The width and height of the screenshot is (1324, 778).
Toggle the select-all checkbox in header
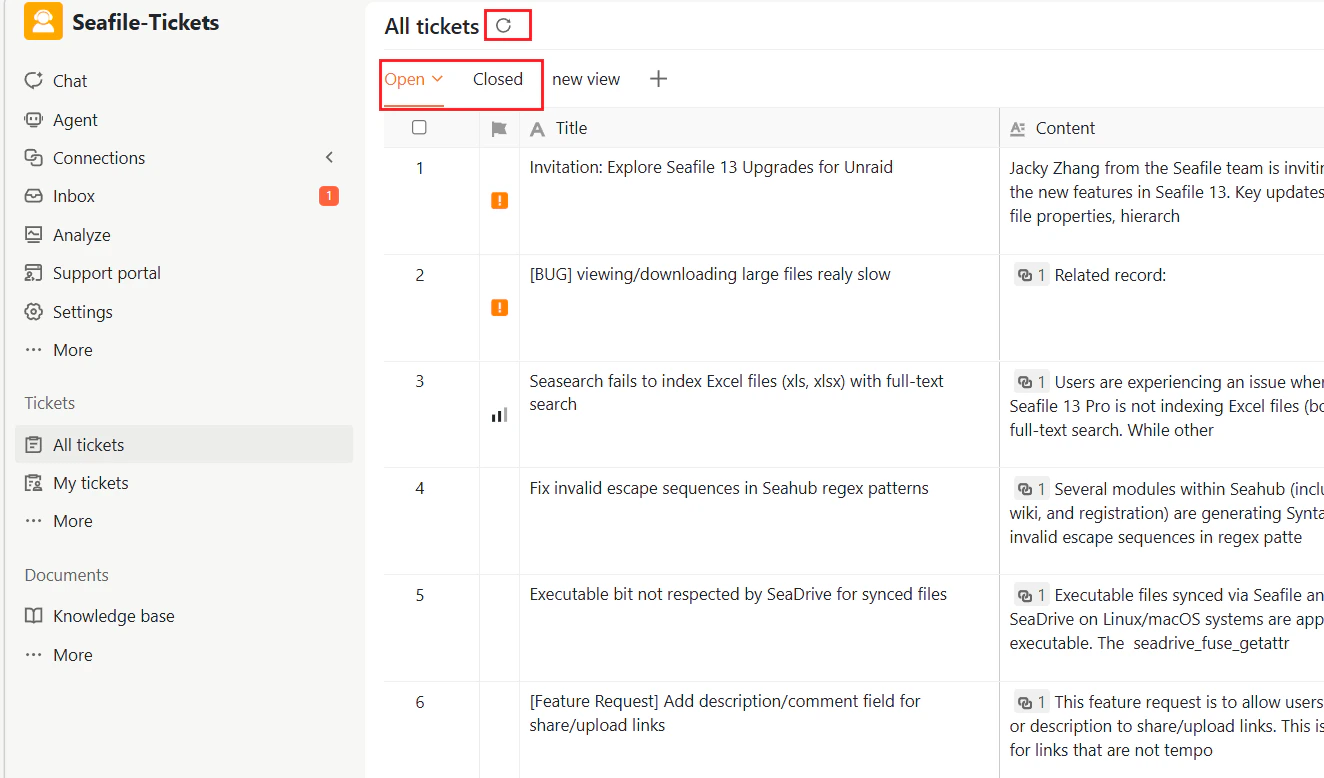pos(419,128)
